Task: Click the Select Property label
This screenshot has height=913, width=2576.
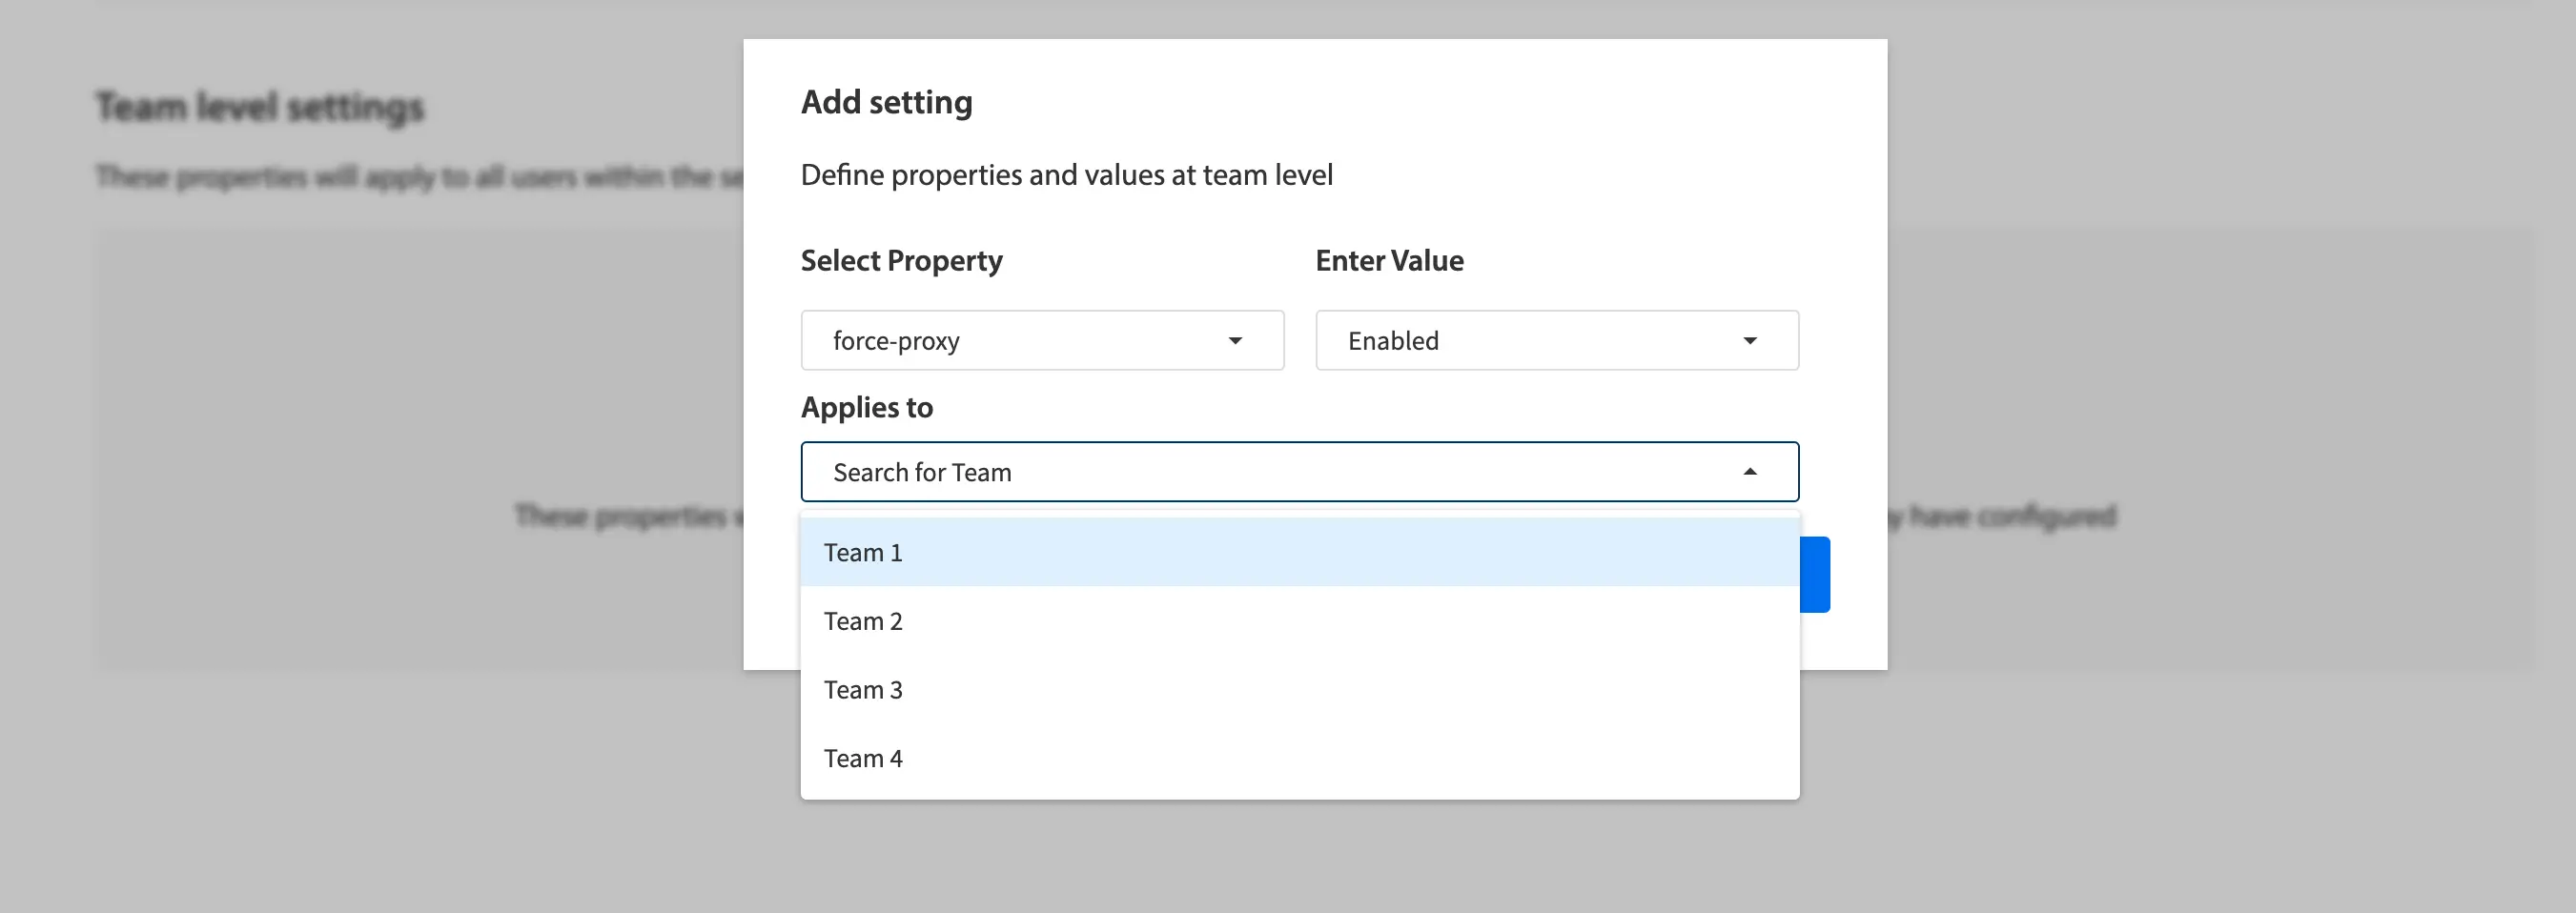Action: [901, 261]
